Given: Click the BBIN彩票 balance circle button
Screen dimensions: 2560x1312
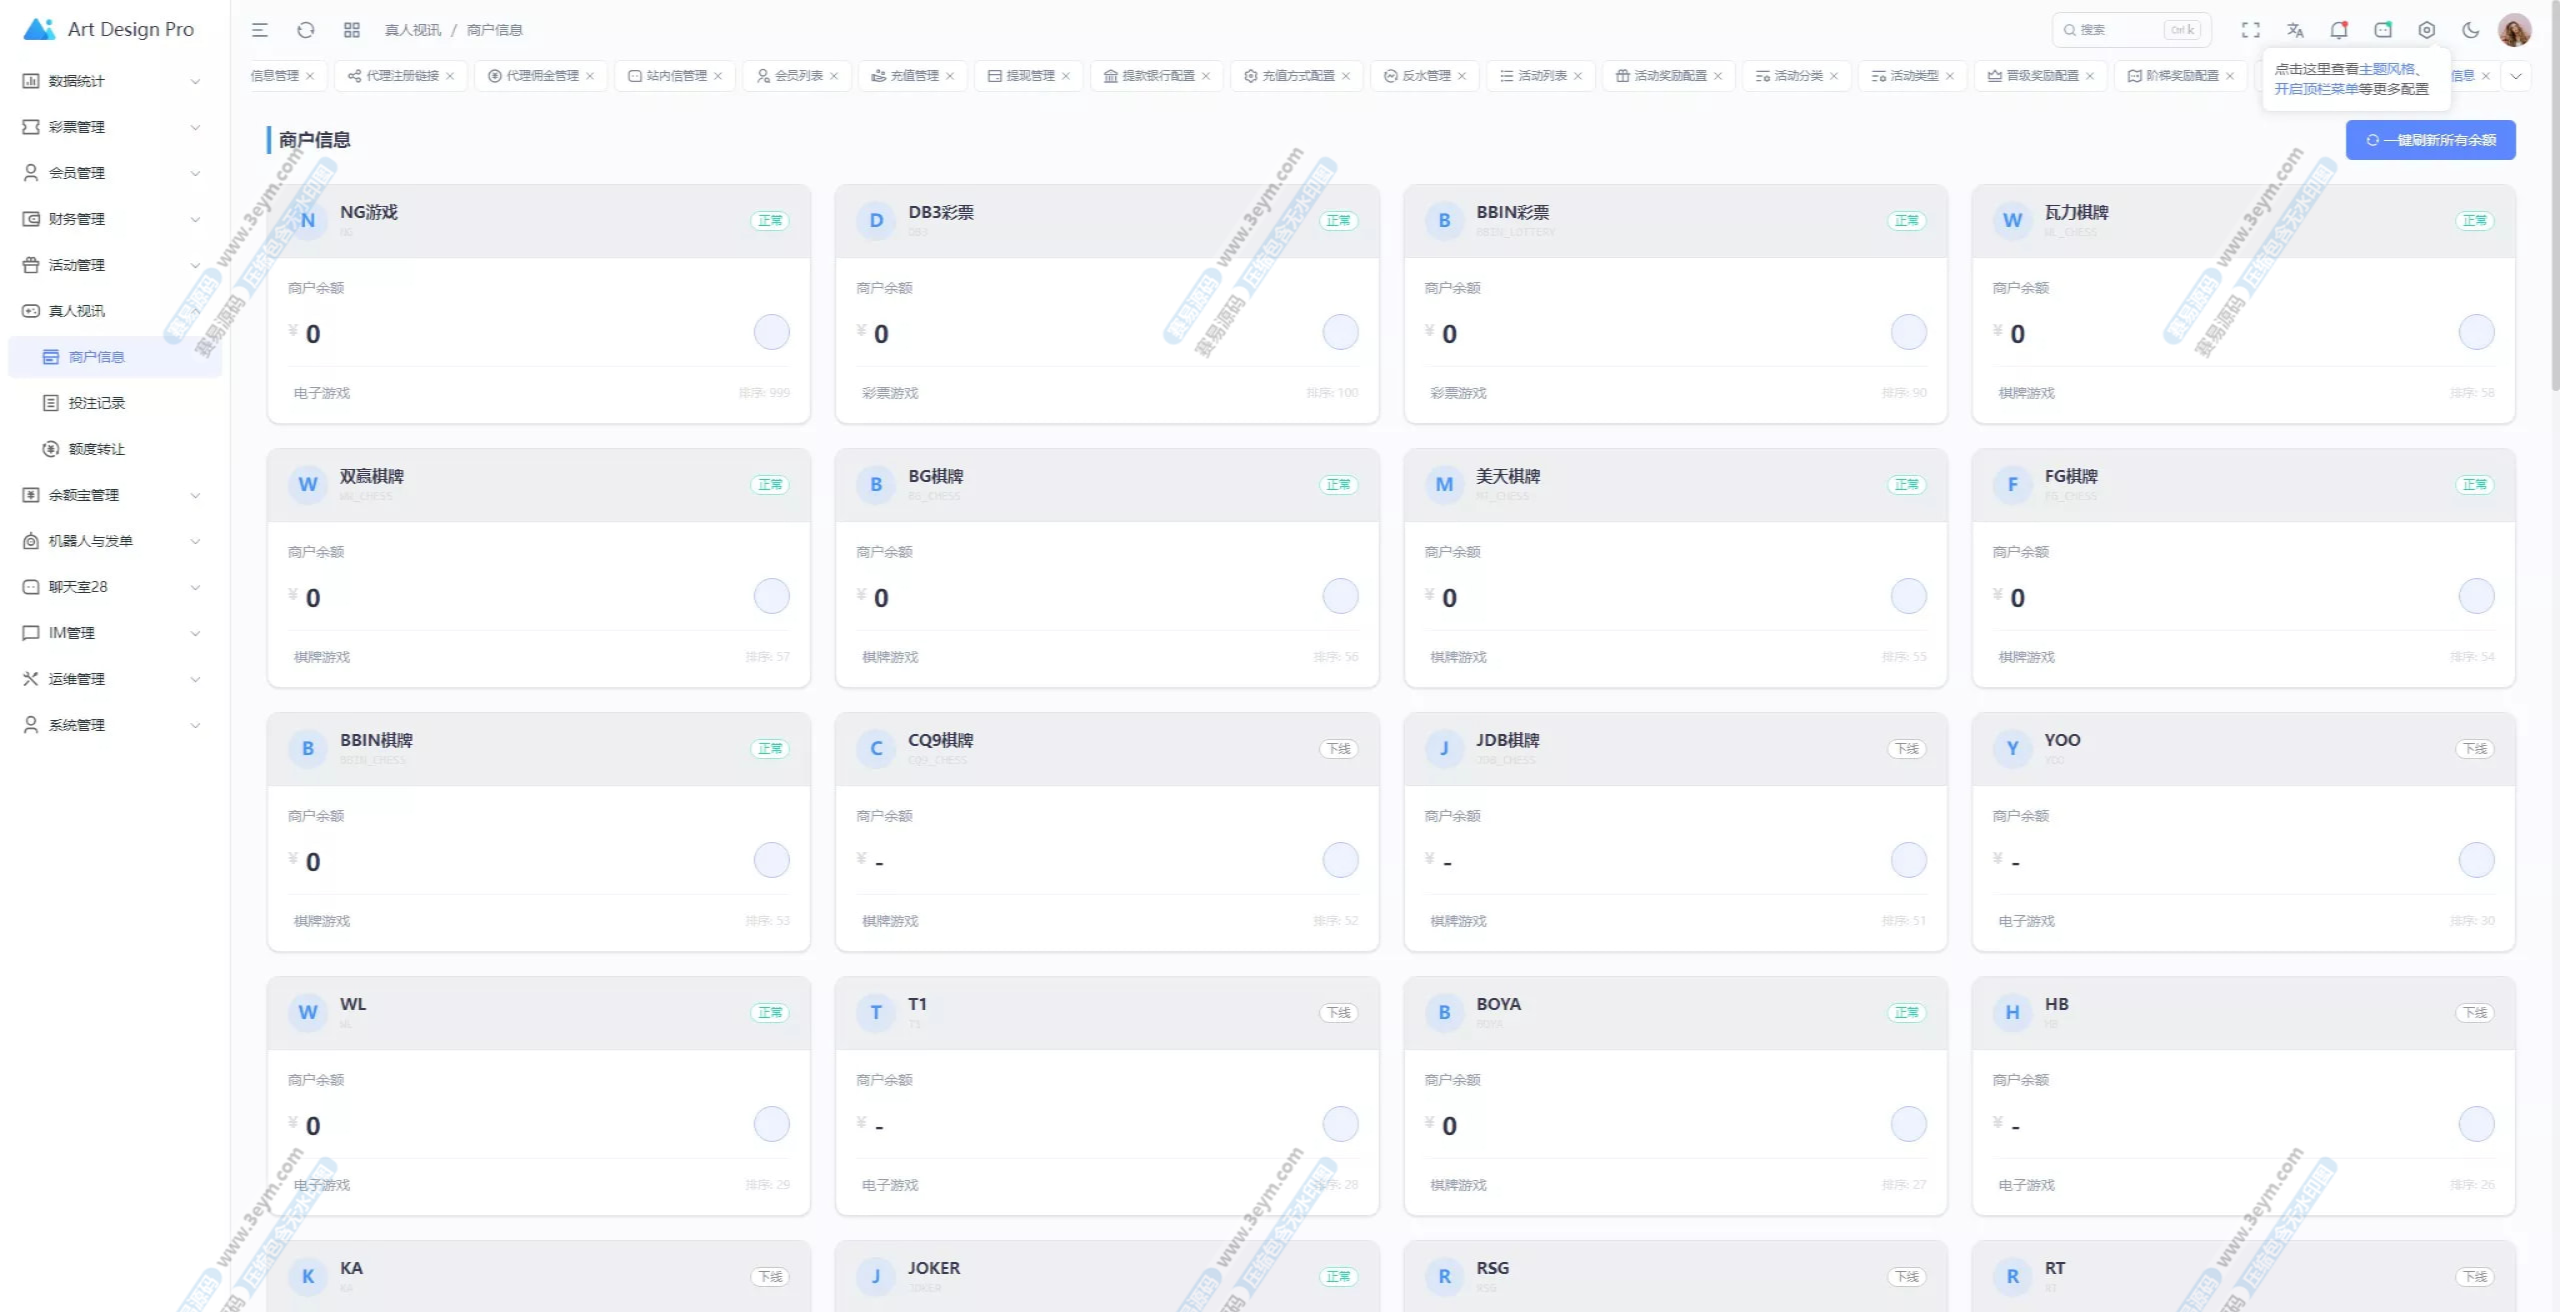Looking at the screenshot, I should 1908,332.
